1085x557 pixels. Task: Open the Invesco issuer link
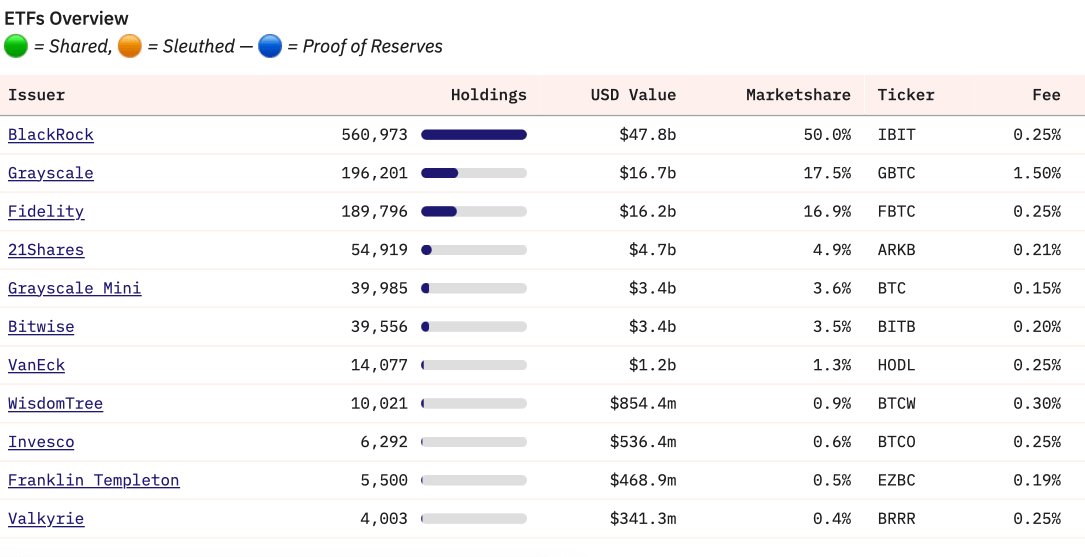click(x=41, y=441)
